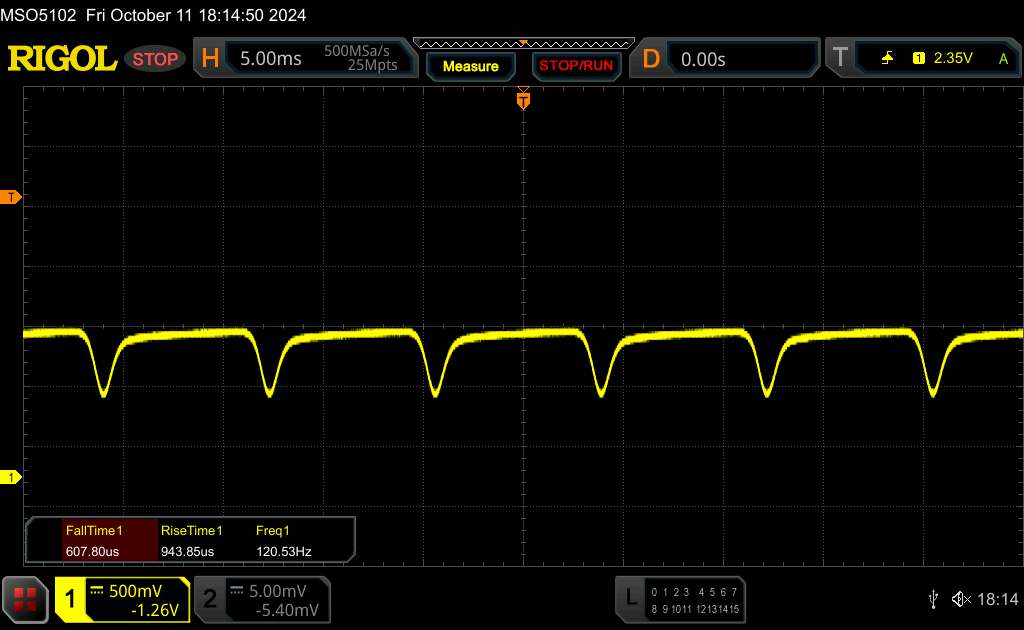The height and width of the screenshot is (630, 1024).
Task: Select the orange trigger position marker at top
Action: pyautogui.click(x=522, y=99)
